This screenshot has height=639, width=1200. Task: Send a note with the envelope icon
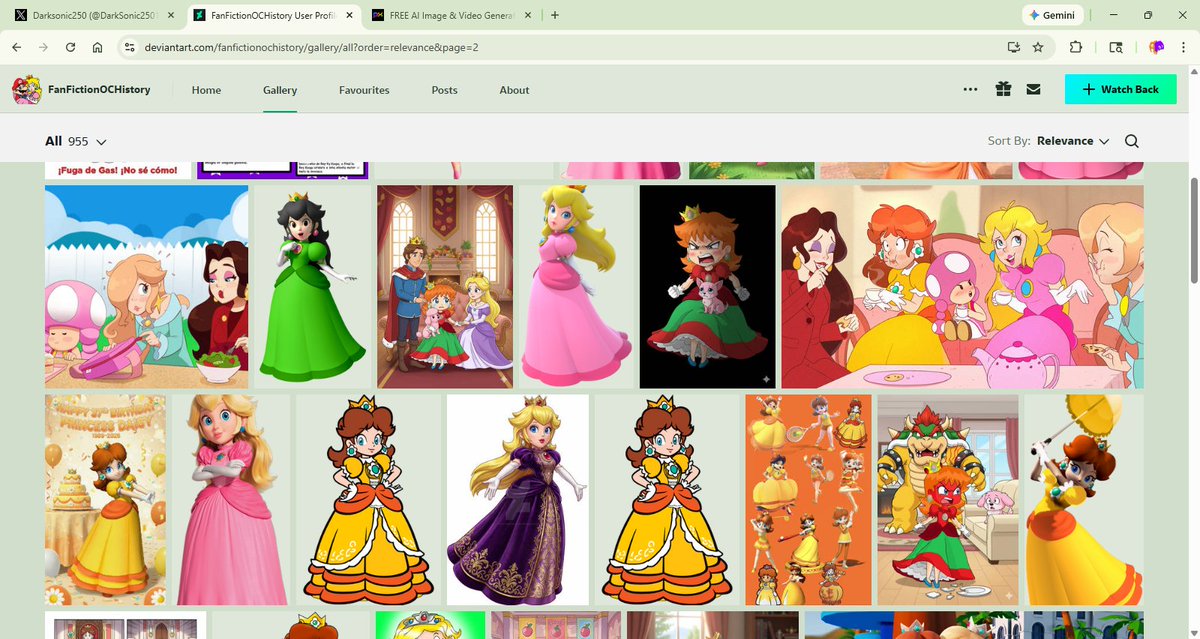coord(1033,89)
